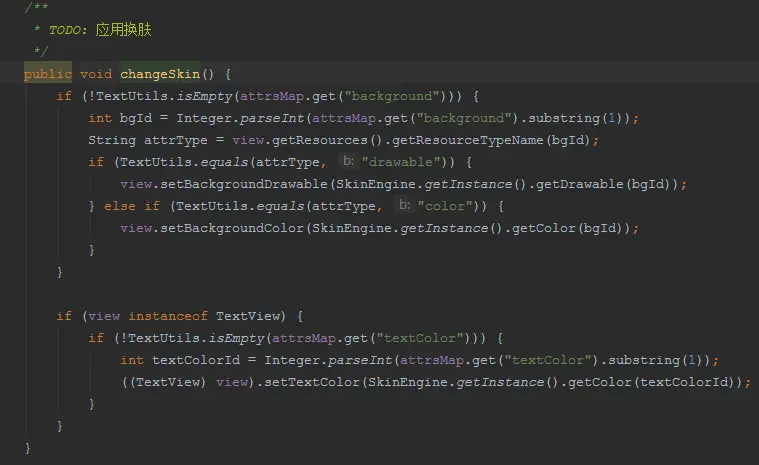
Task: Click setBackgroundDrawable method call
Action: coord(244,184)
